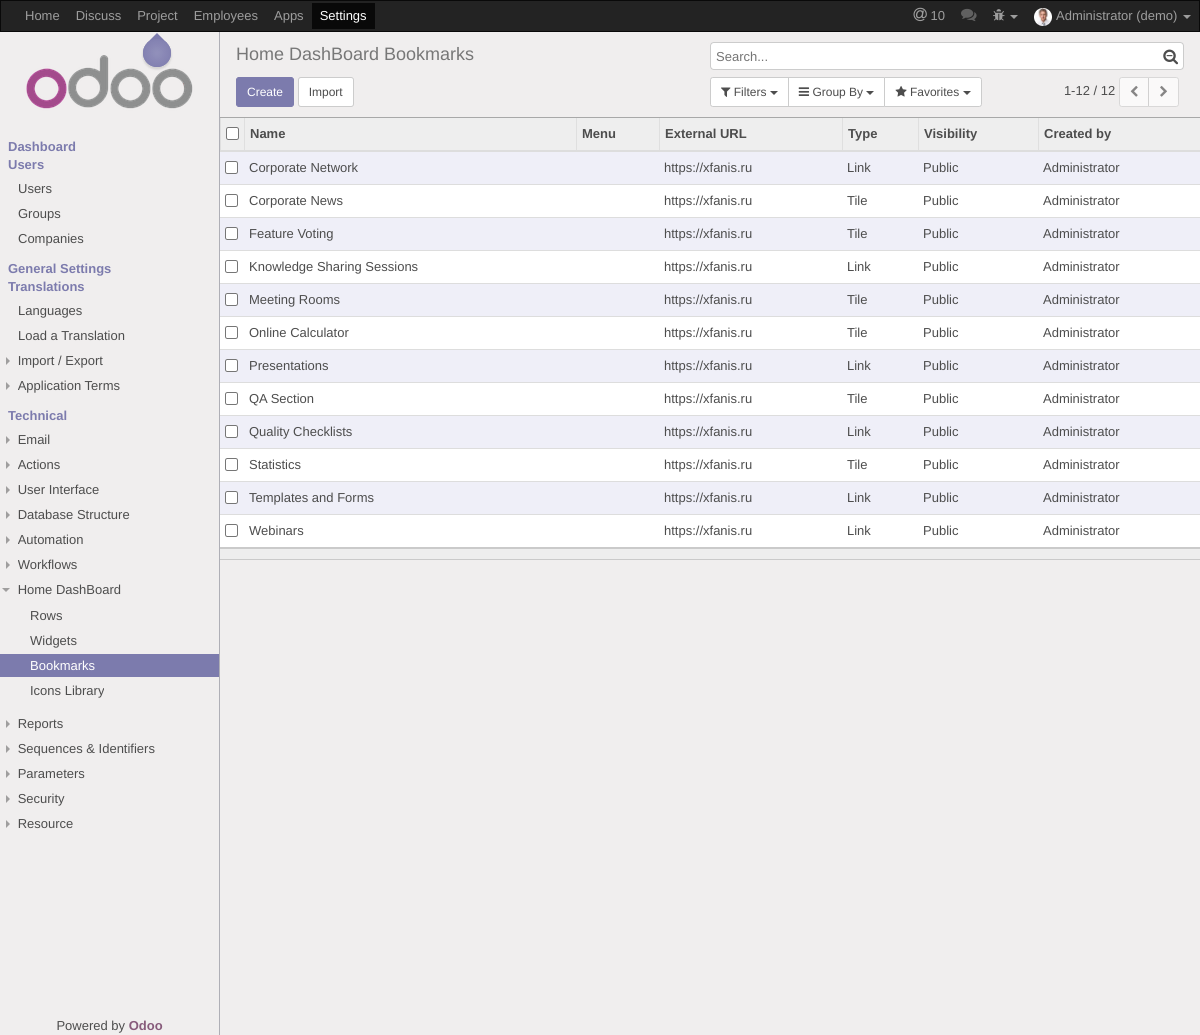1200x1035 pixels.
Task: Check the Webinars row checkbox
Action: click(232, 531)
